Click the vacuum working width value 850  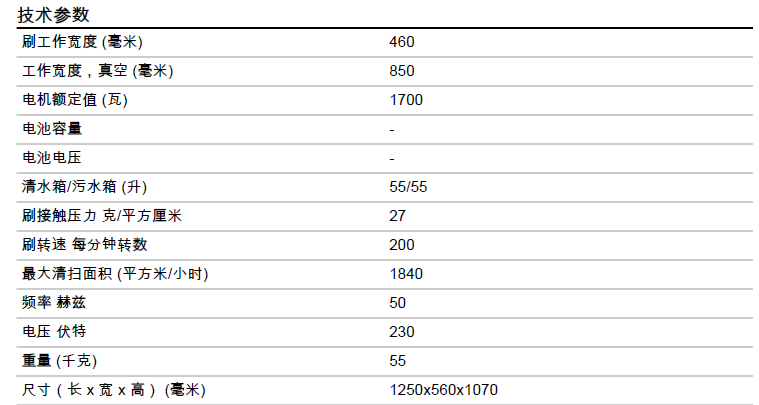point(401,71)
